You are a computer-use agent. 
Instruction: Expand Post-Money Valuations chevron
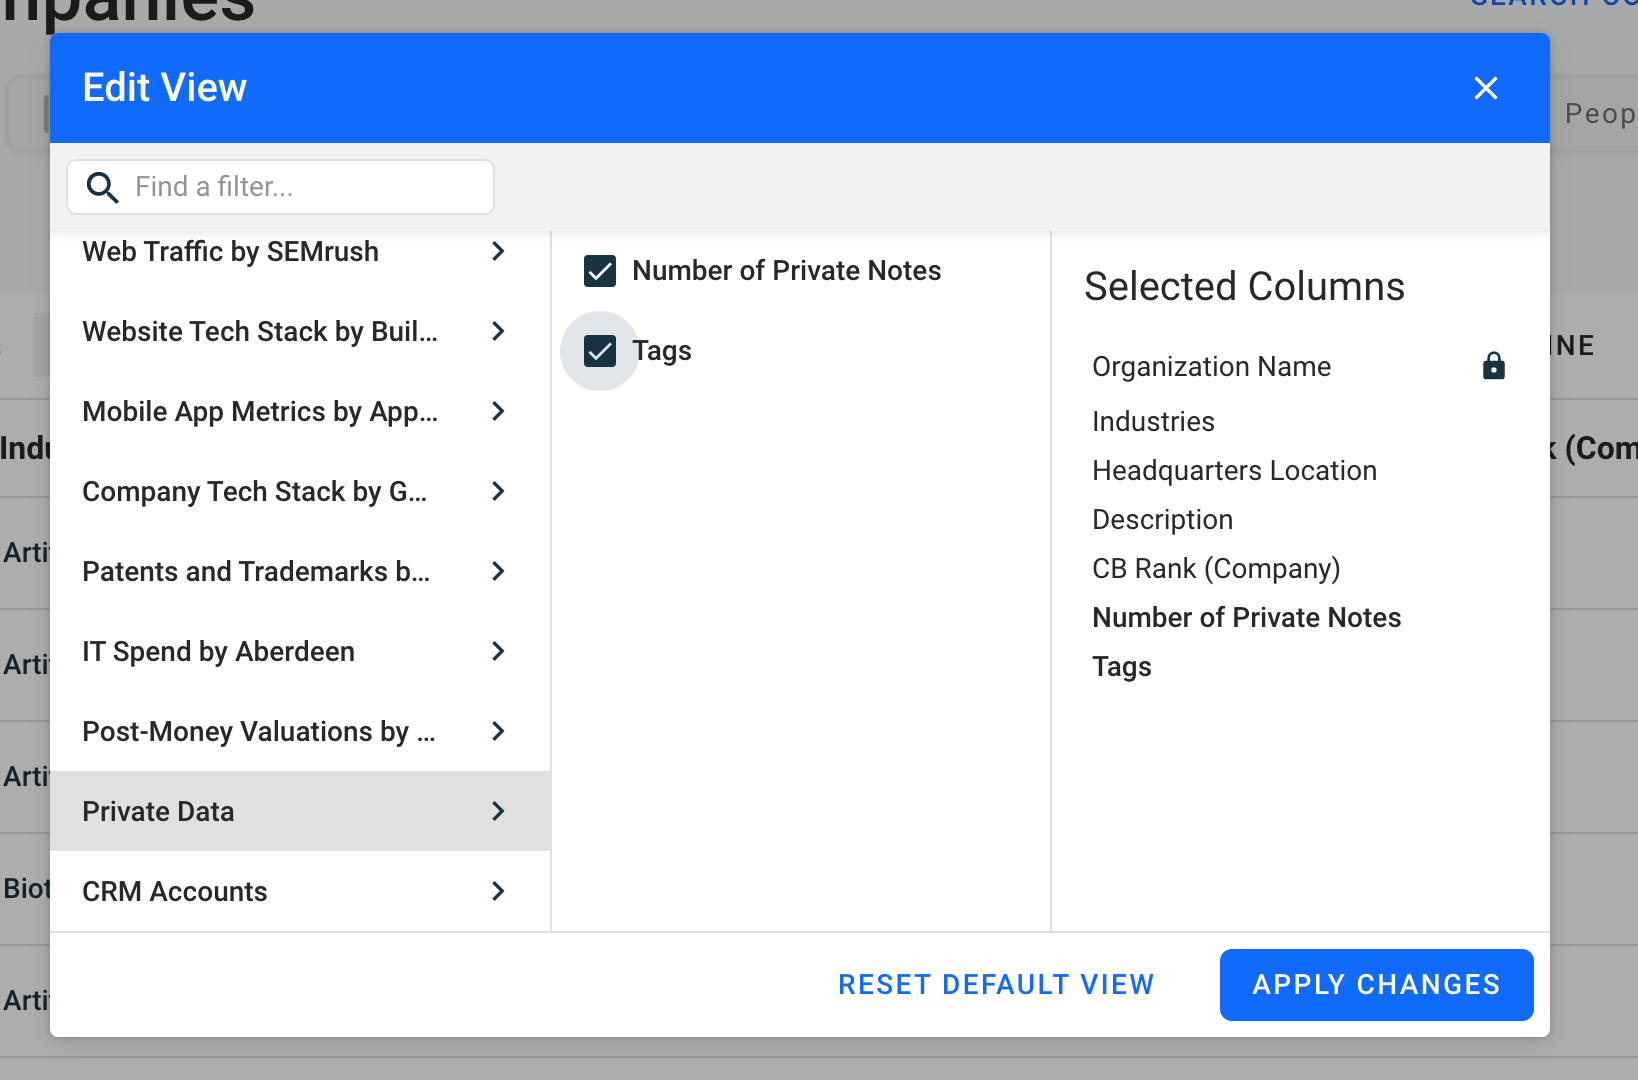(498, 731)
